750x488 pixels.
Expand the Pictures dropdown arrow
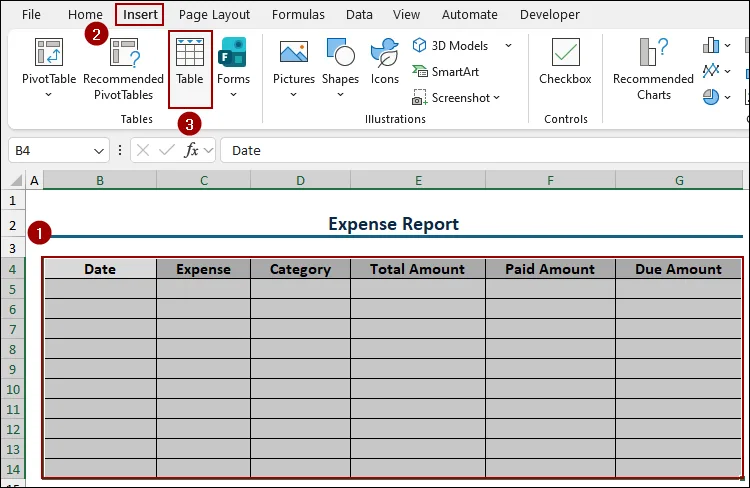pos(293,95)
